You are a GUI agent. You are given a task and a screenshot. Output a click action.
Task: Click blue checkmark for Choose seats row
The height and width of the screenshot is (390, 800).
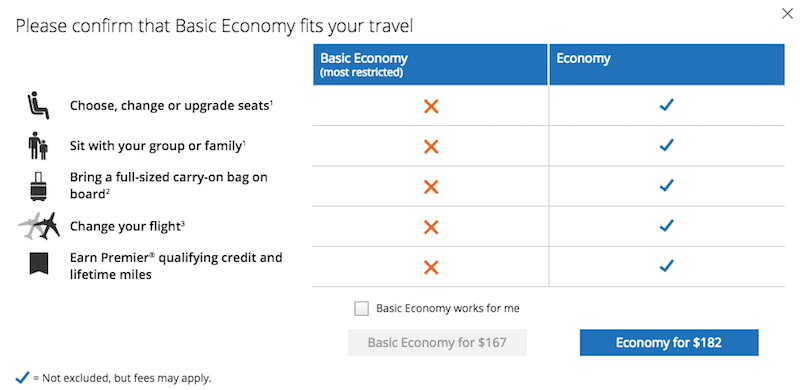pos(666,106)
